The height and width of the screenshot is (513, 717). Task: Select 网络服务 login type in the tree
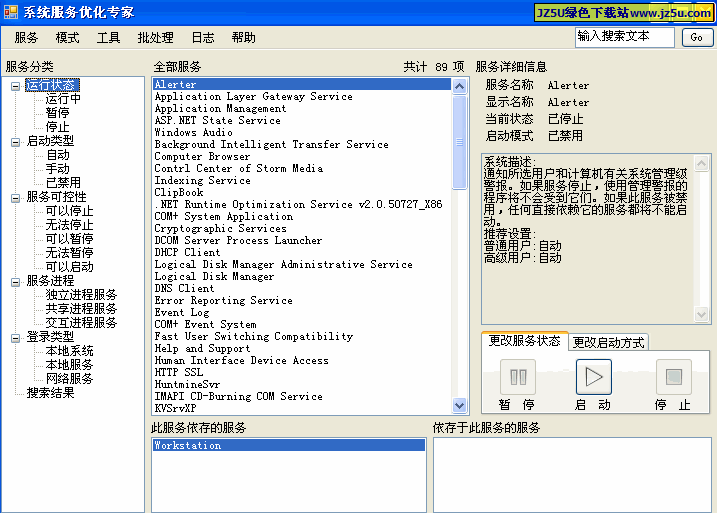(x=70, y=379)
